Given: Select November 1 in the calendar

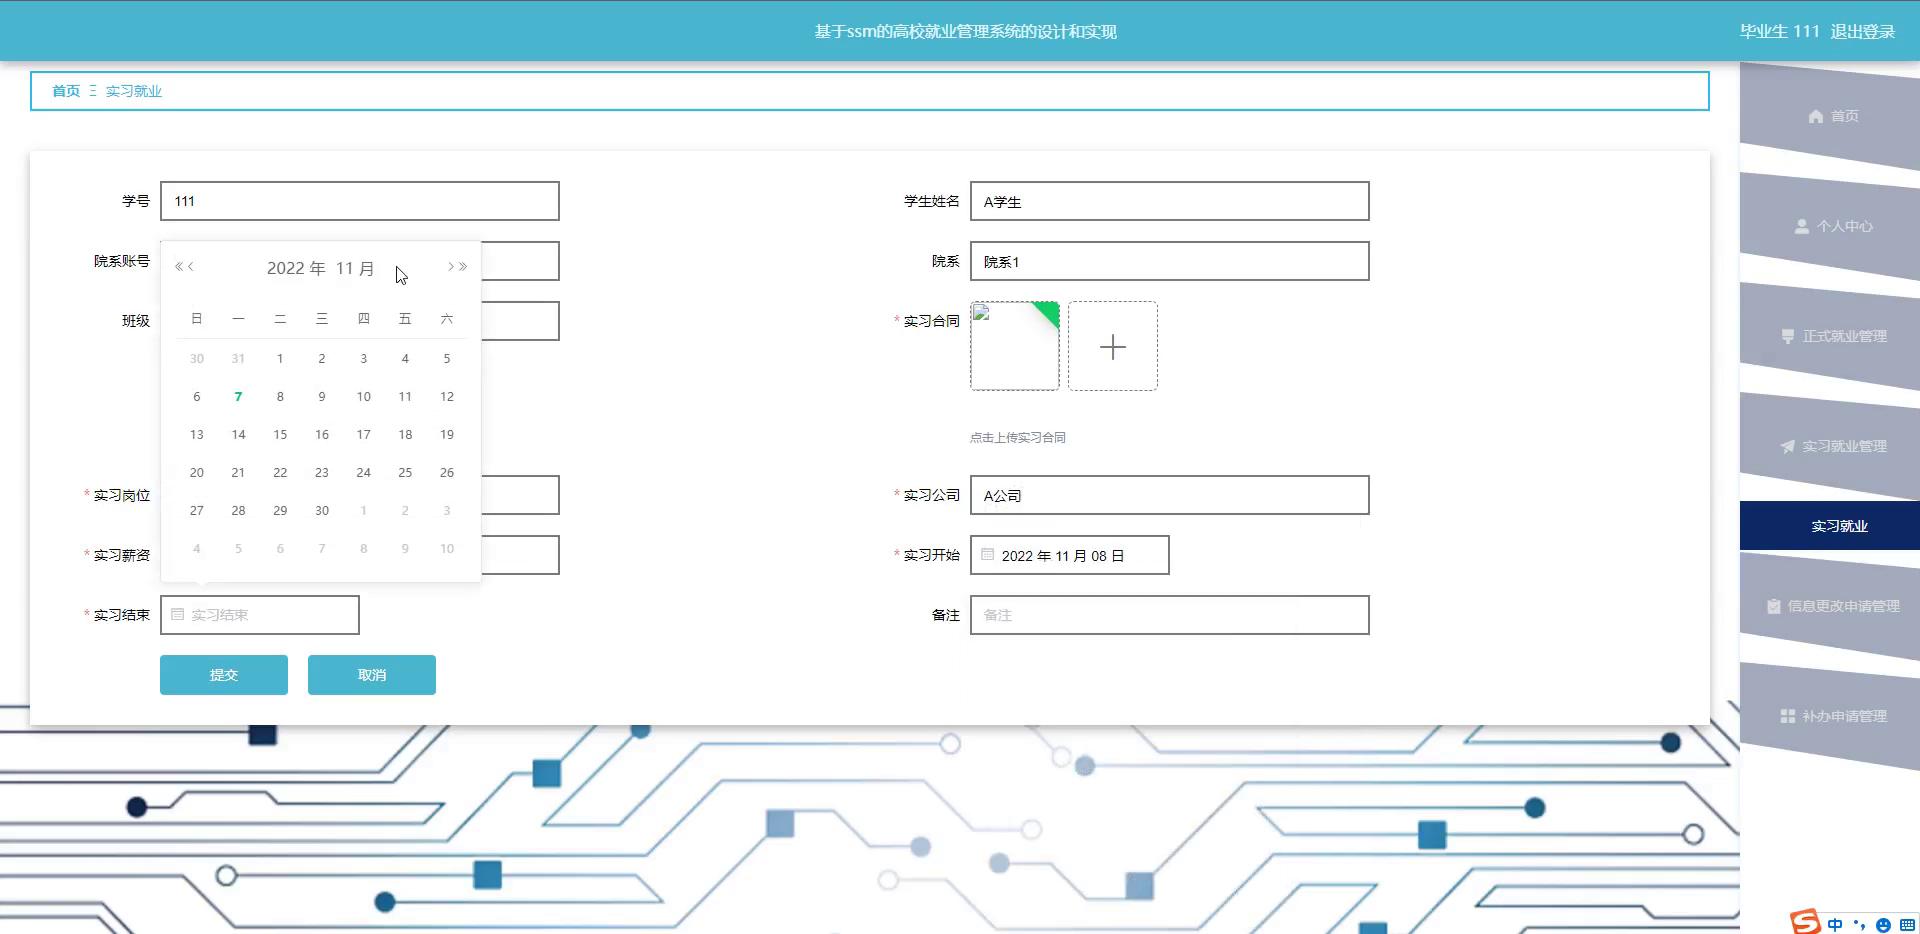Looking at the screenshot, I should click(280, 359).
